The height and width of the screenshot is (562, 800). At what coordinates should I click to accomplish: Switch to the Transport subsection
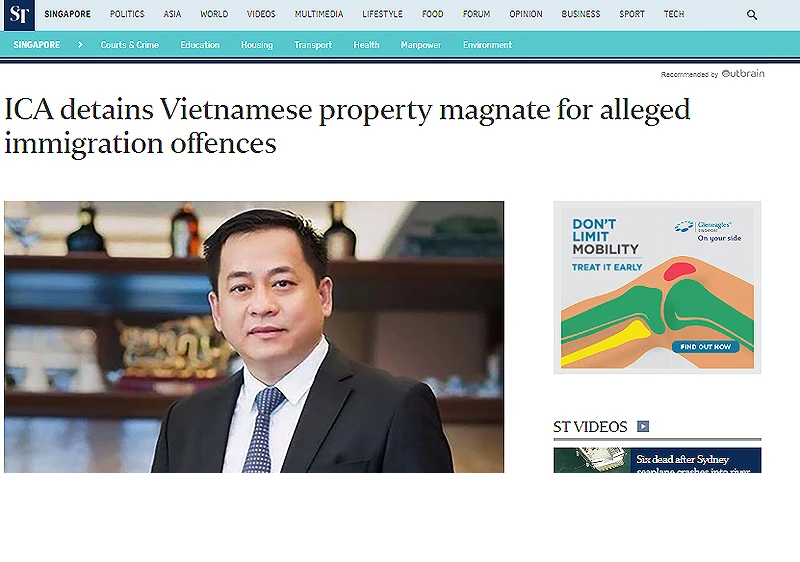[313, 45]
